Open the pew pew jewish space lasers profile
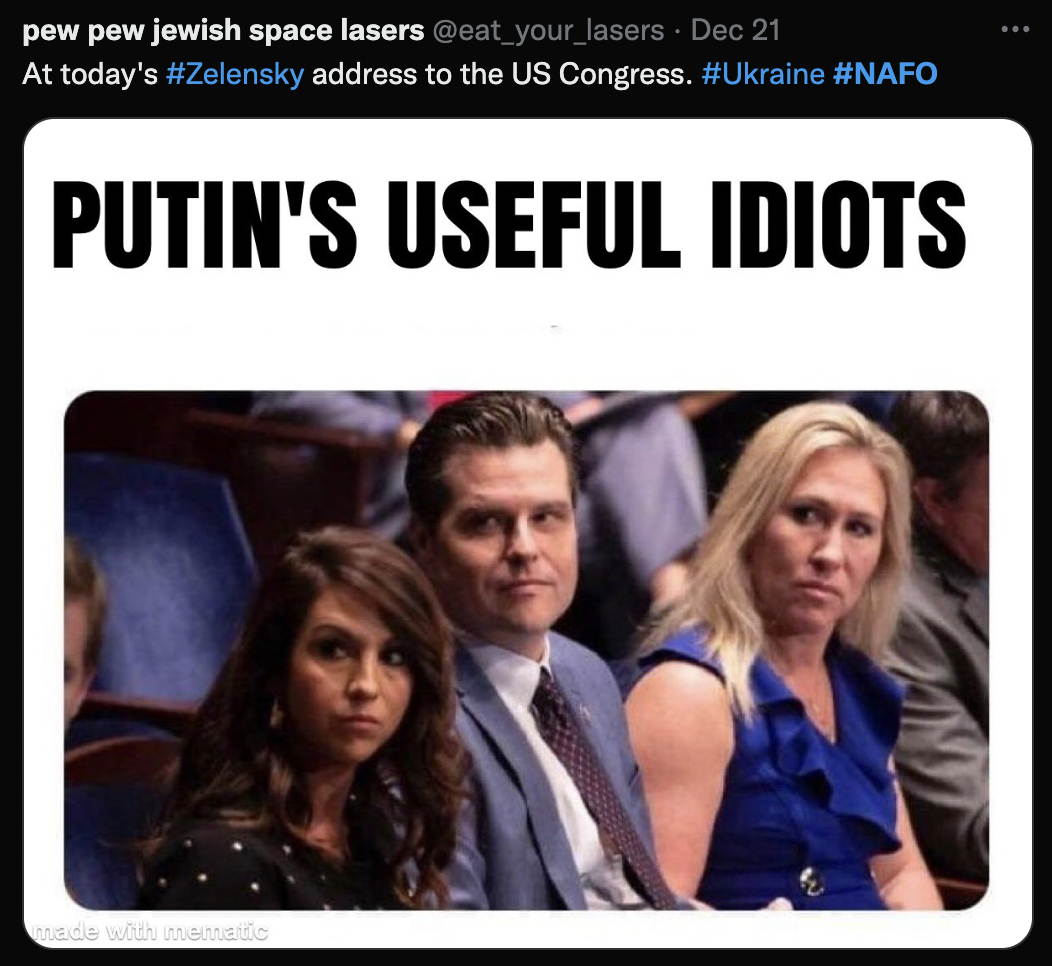 [x=223, y=30]
